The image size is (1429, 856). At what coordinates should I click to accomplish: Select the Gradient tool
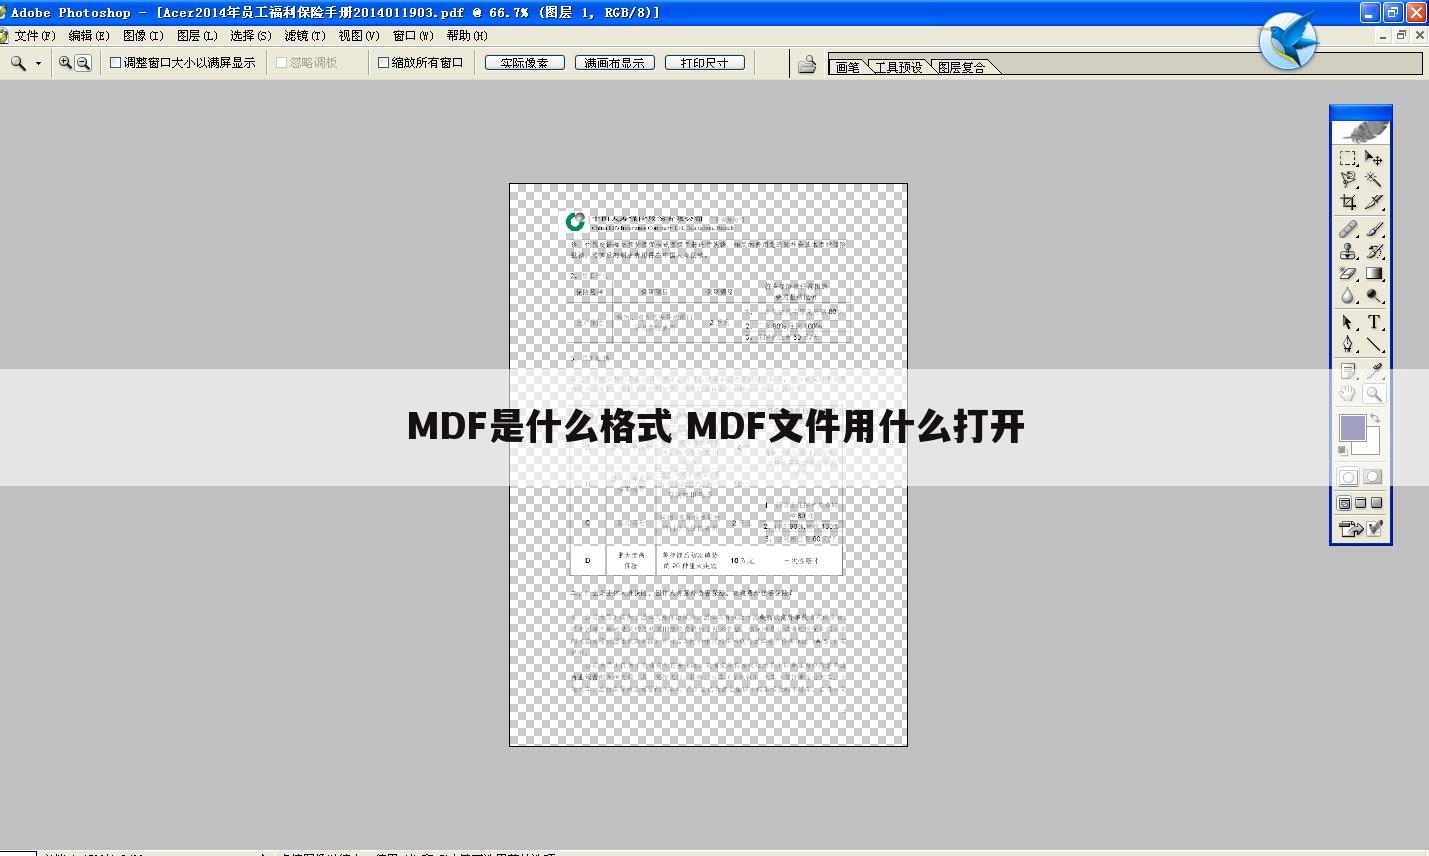pyautogui.click(x=1374, y=274)
